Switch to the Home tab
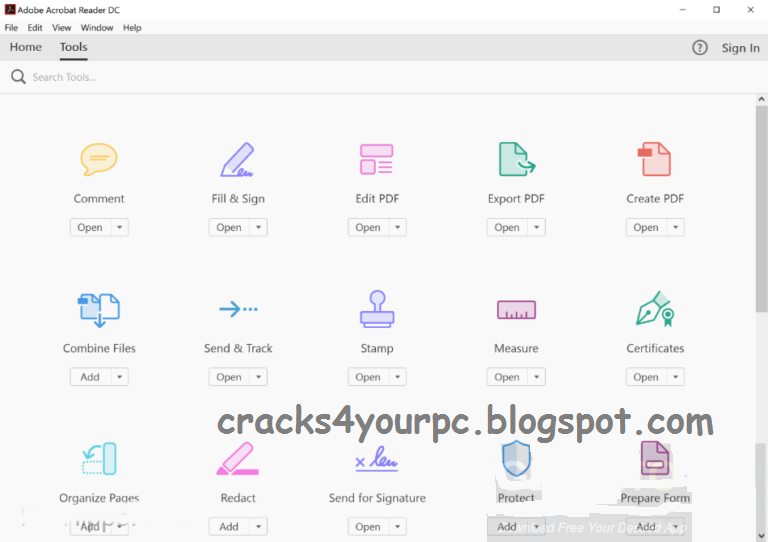 26,47
